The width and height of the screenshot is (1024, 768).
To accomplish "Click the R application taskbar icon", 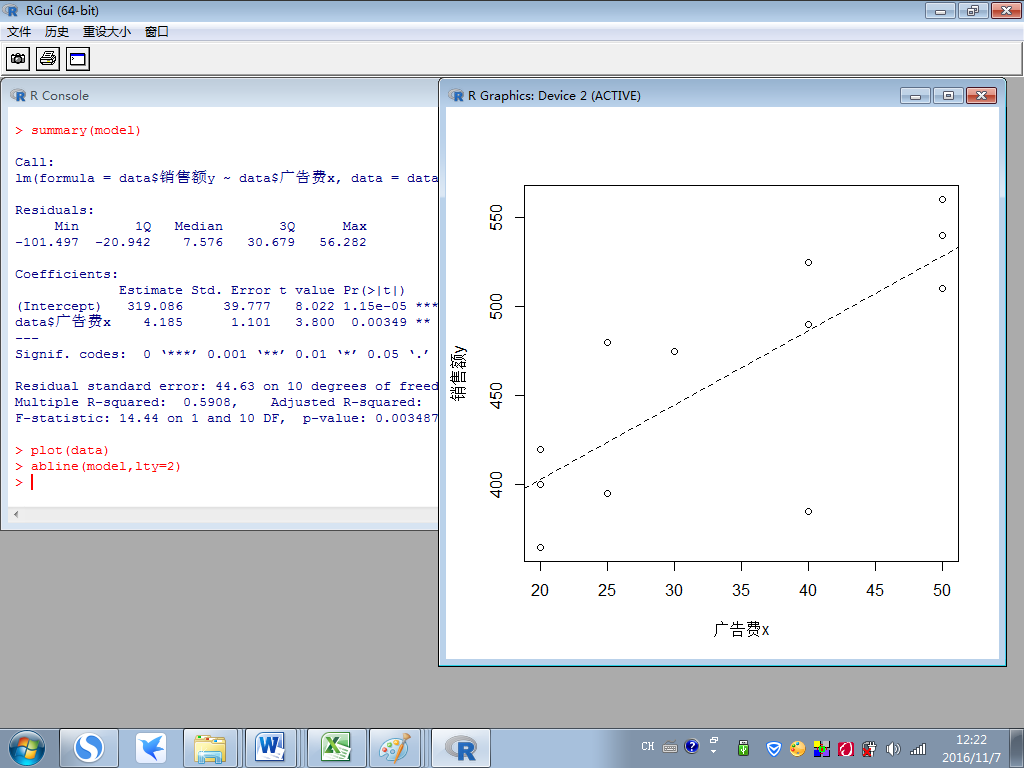I will click(x=460, y=748).
